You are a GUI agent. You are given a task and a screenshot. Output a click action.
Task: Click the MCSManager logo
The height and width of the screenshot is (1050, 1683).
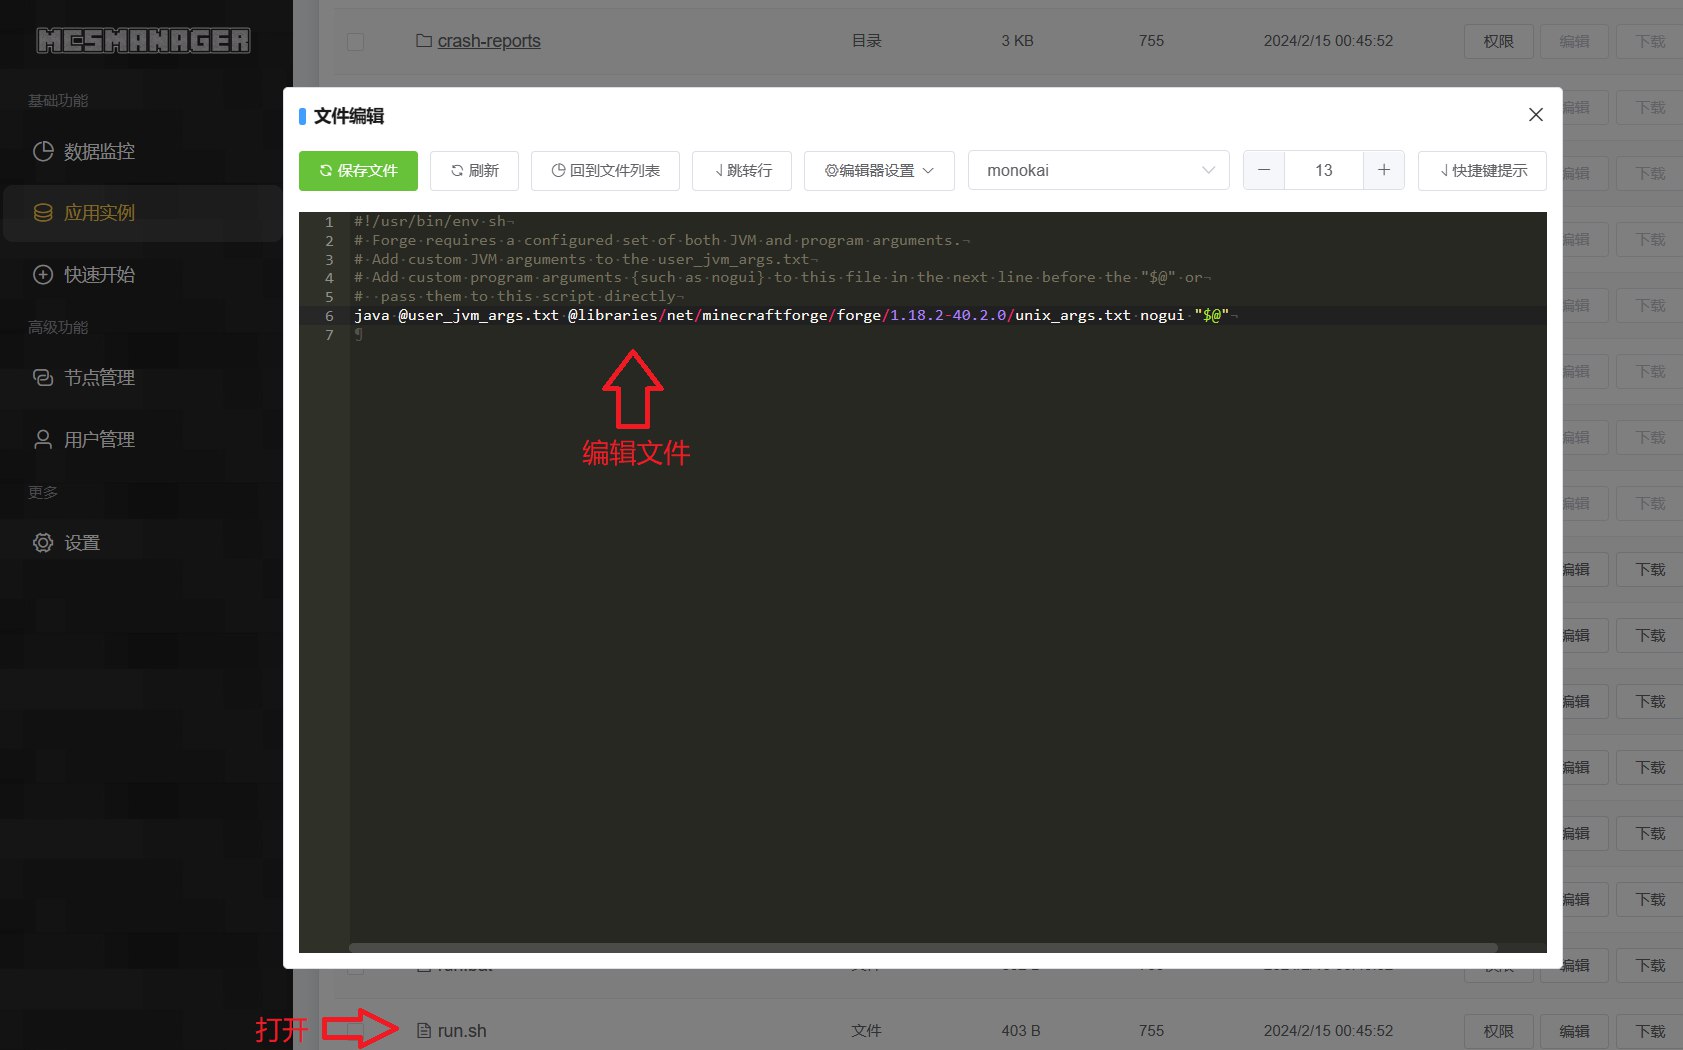(x=143, y=41)
